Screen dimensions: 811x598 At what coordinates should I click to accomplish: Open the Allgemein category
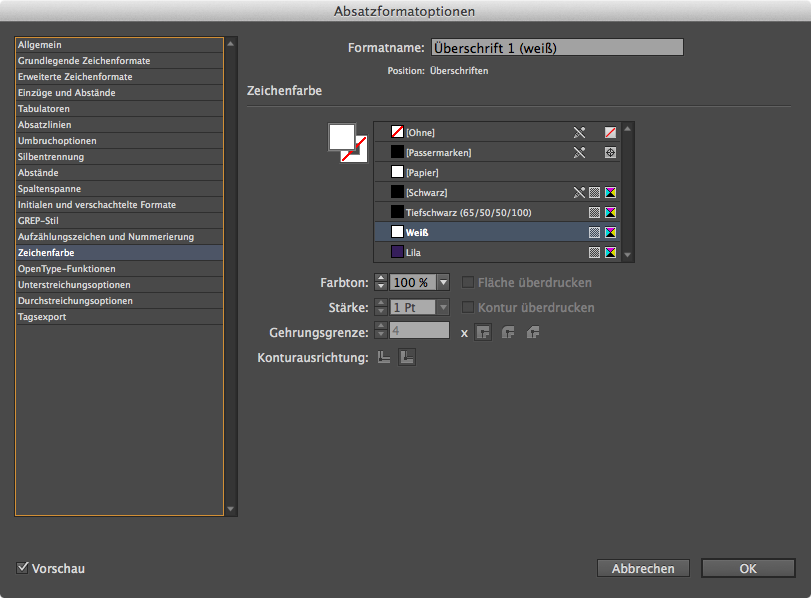(x=119, y=45)
